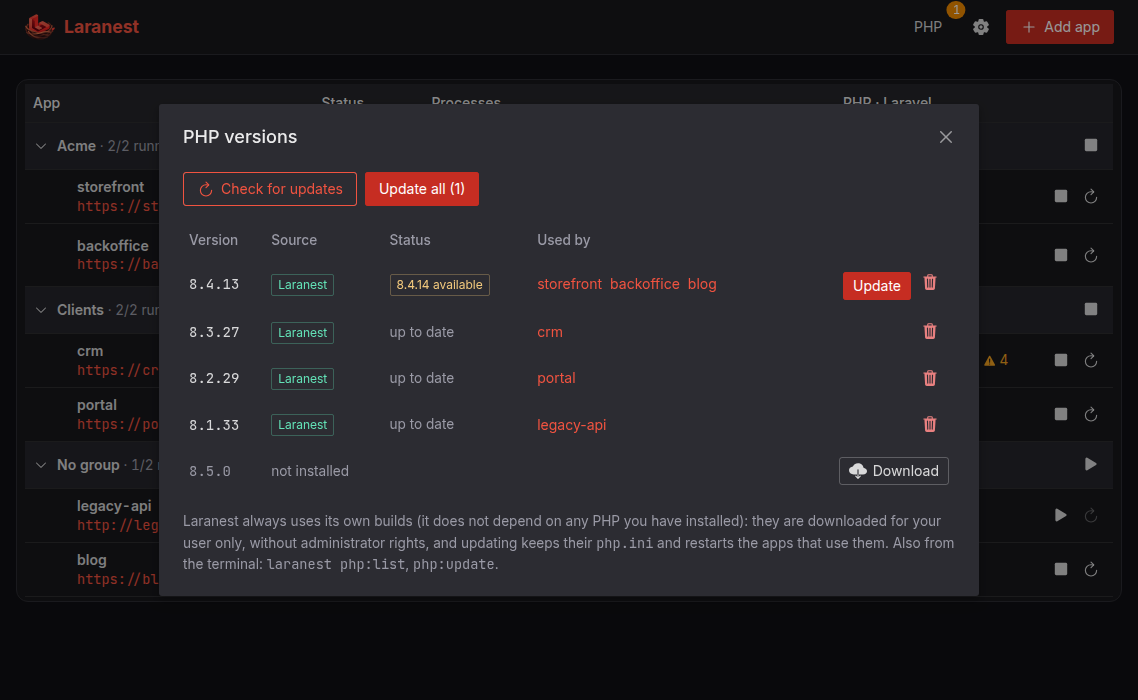The image size is (1138, 700).
Task: Open the storefront link in Used by
Action: [570, 285]
